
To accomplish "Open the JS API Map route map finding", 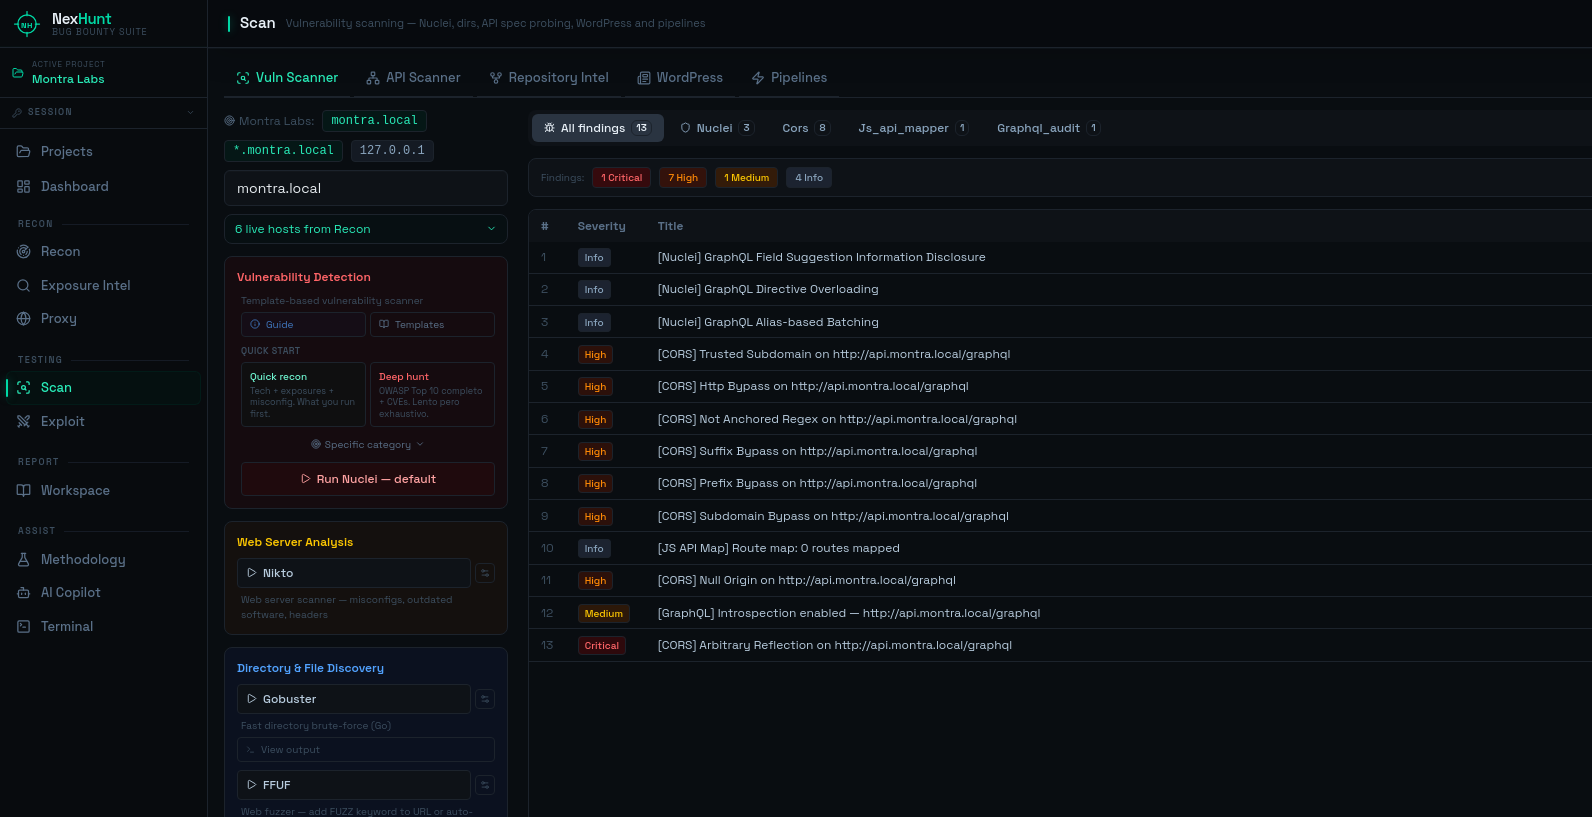I will (1060, 549).
